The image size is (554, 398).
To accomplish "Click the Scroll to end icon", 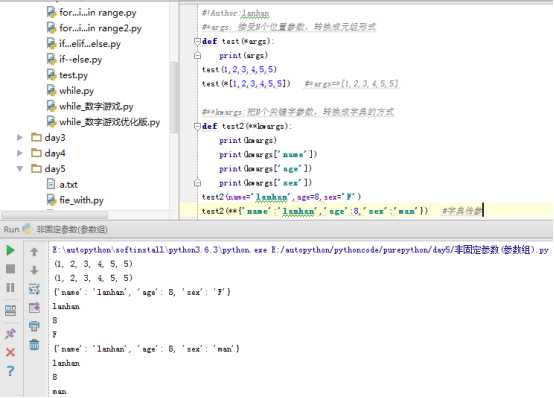I will (x=34, y=308).
